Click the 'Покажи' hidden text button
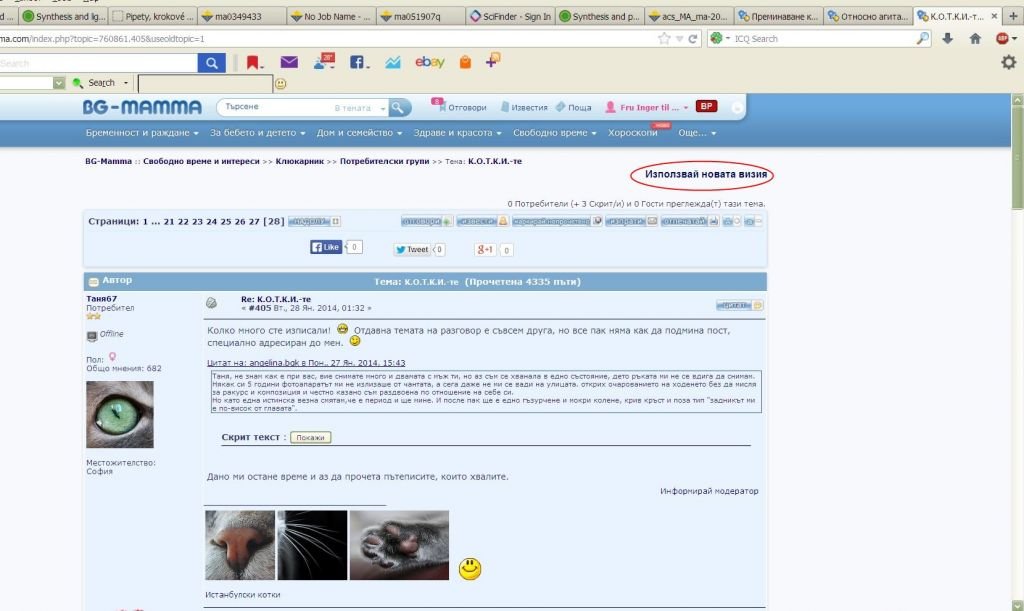 pos(310,437)
